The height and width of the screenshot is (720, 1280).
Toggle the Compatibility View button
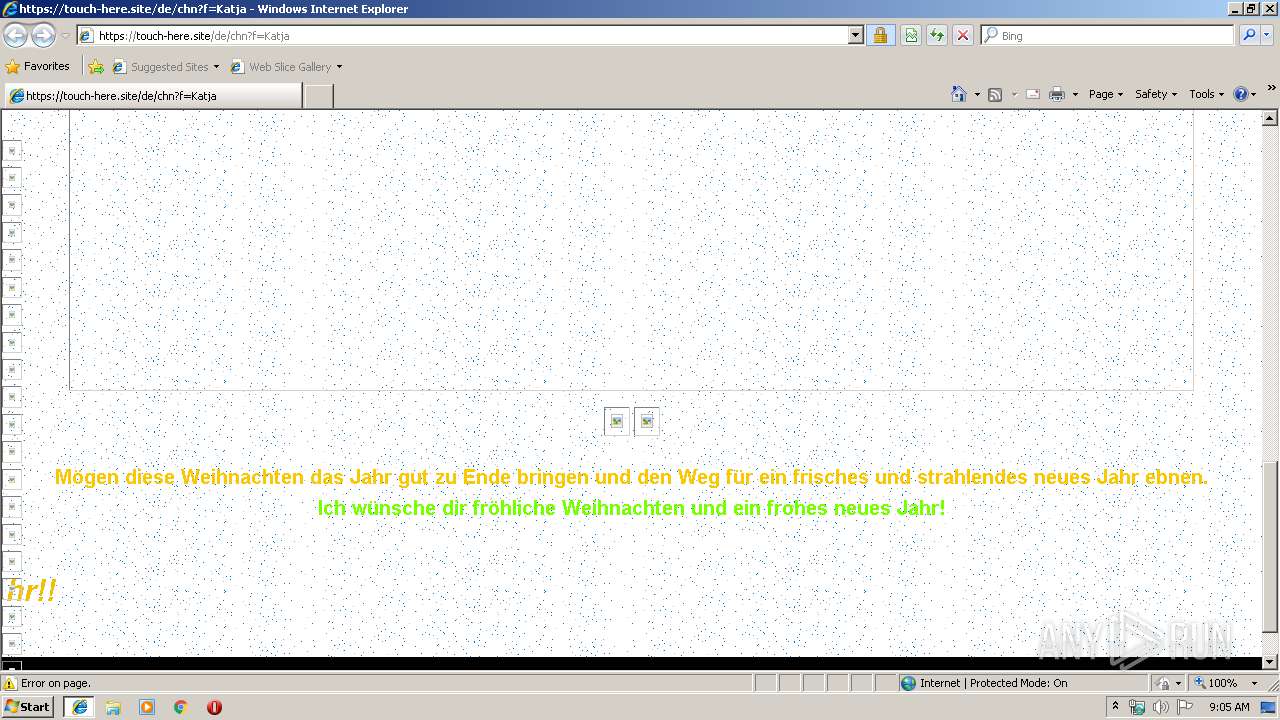[911, 36]
